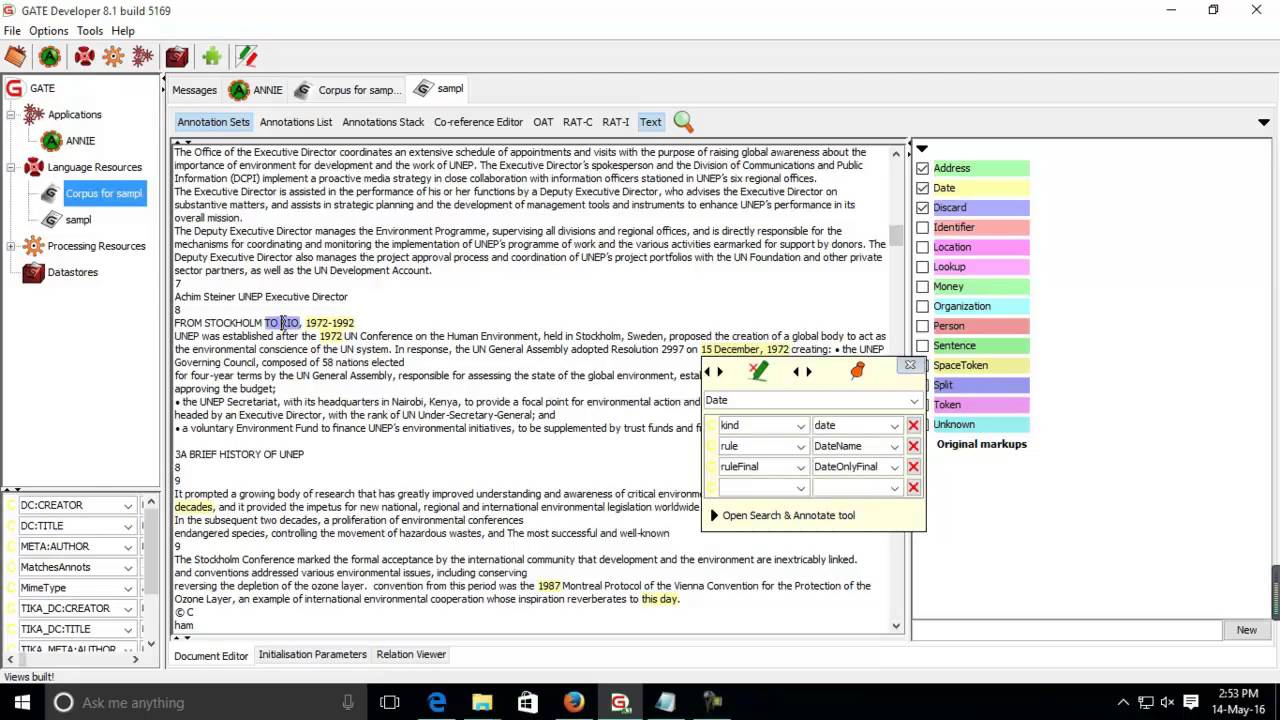Screen dimensions: 1280x720
Task: Click the red multi-gear application toolbar icon
Action: tap(143, 56)
